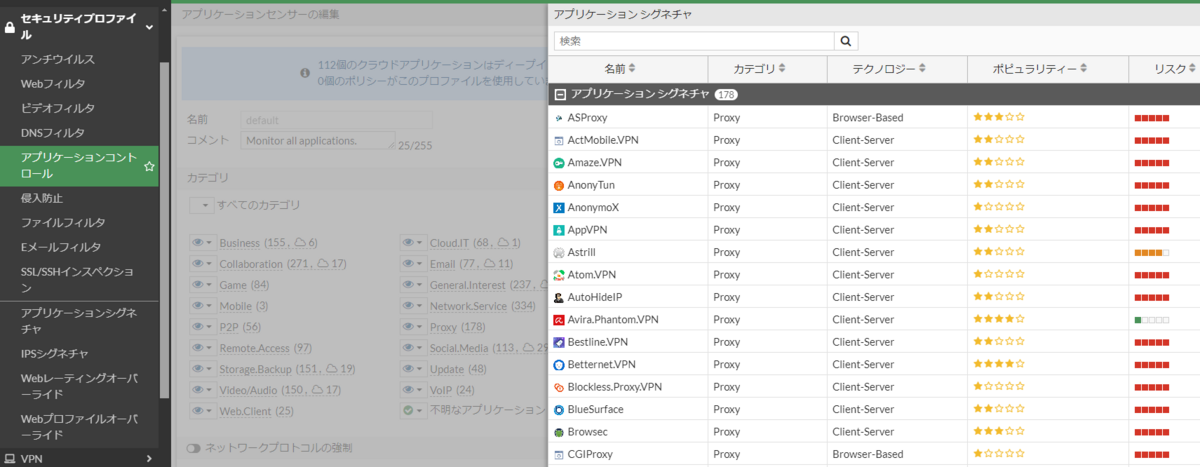Click the コメント text box
This screenshot has height=467, width=1200.
point(318,141)
